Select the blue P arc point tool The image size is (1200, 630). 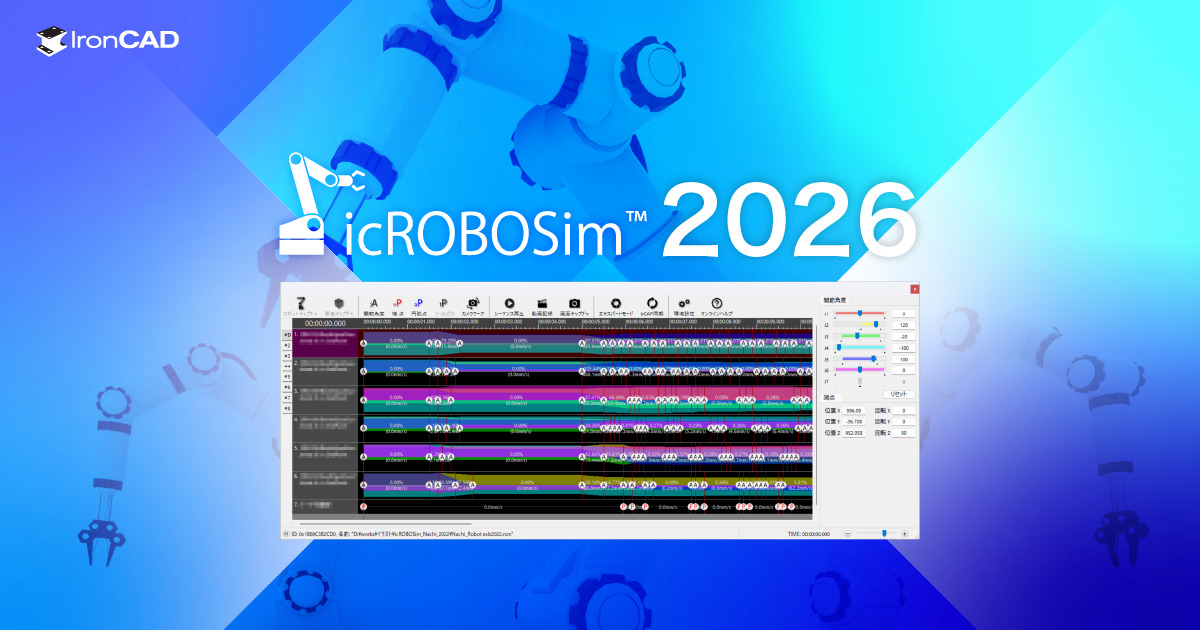(x=418, y=303)
